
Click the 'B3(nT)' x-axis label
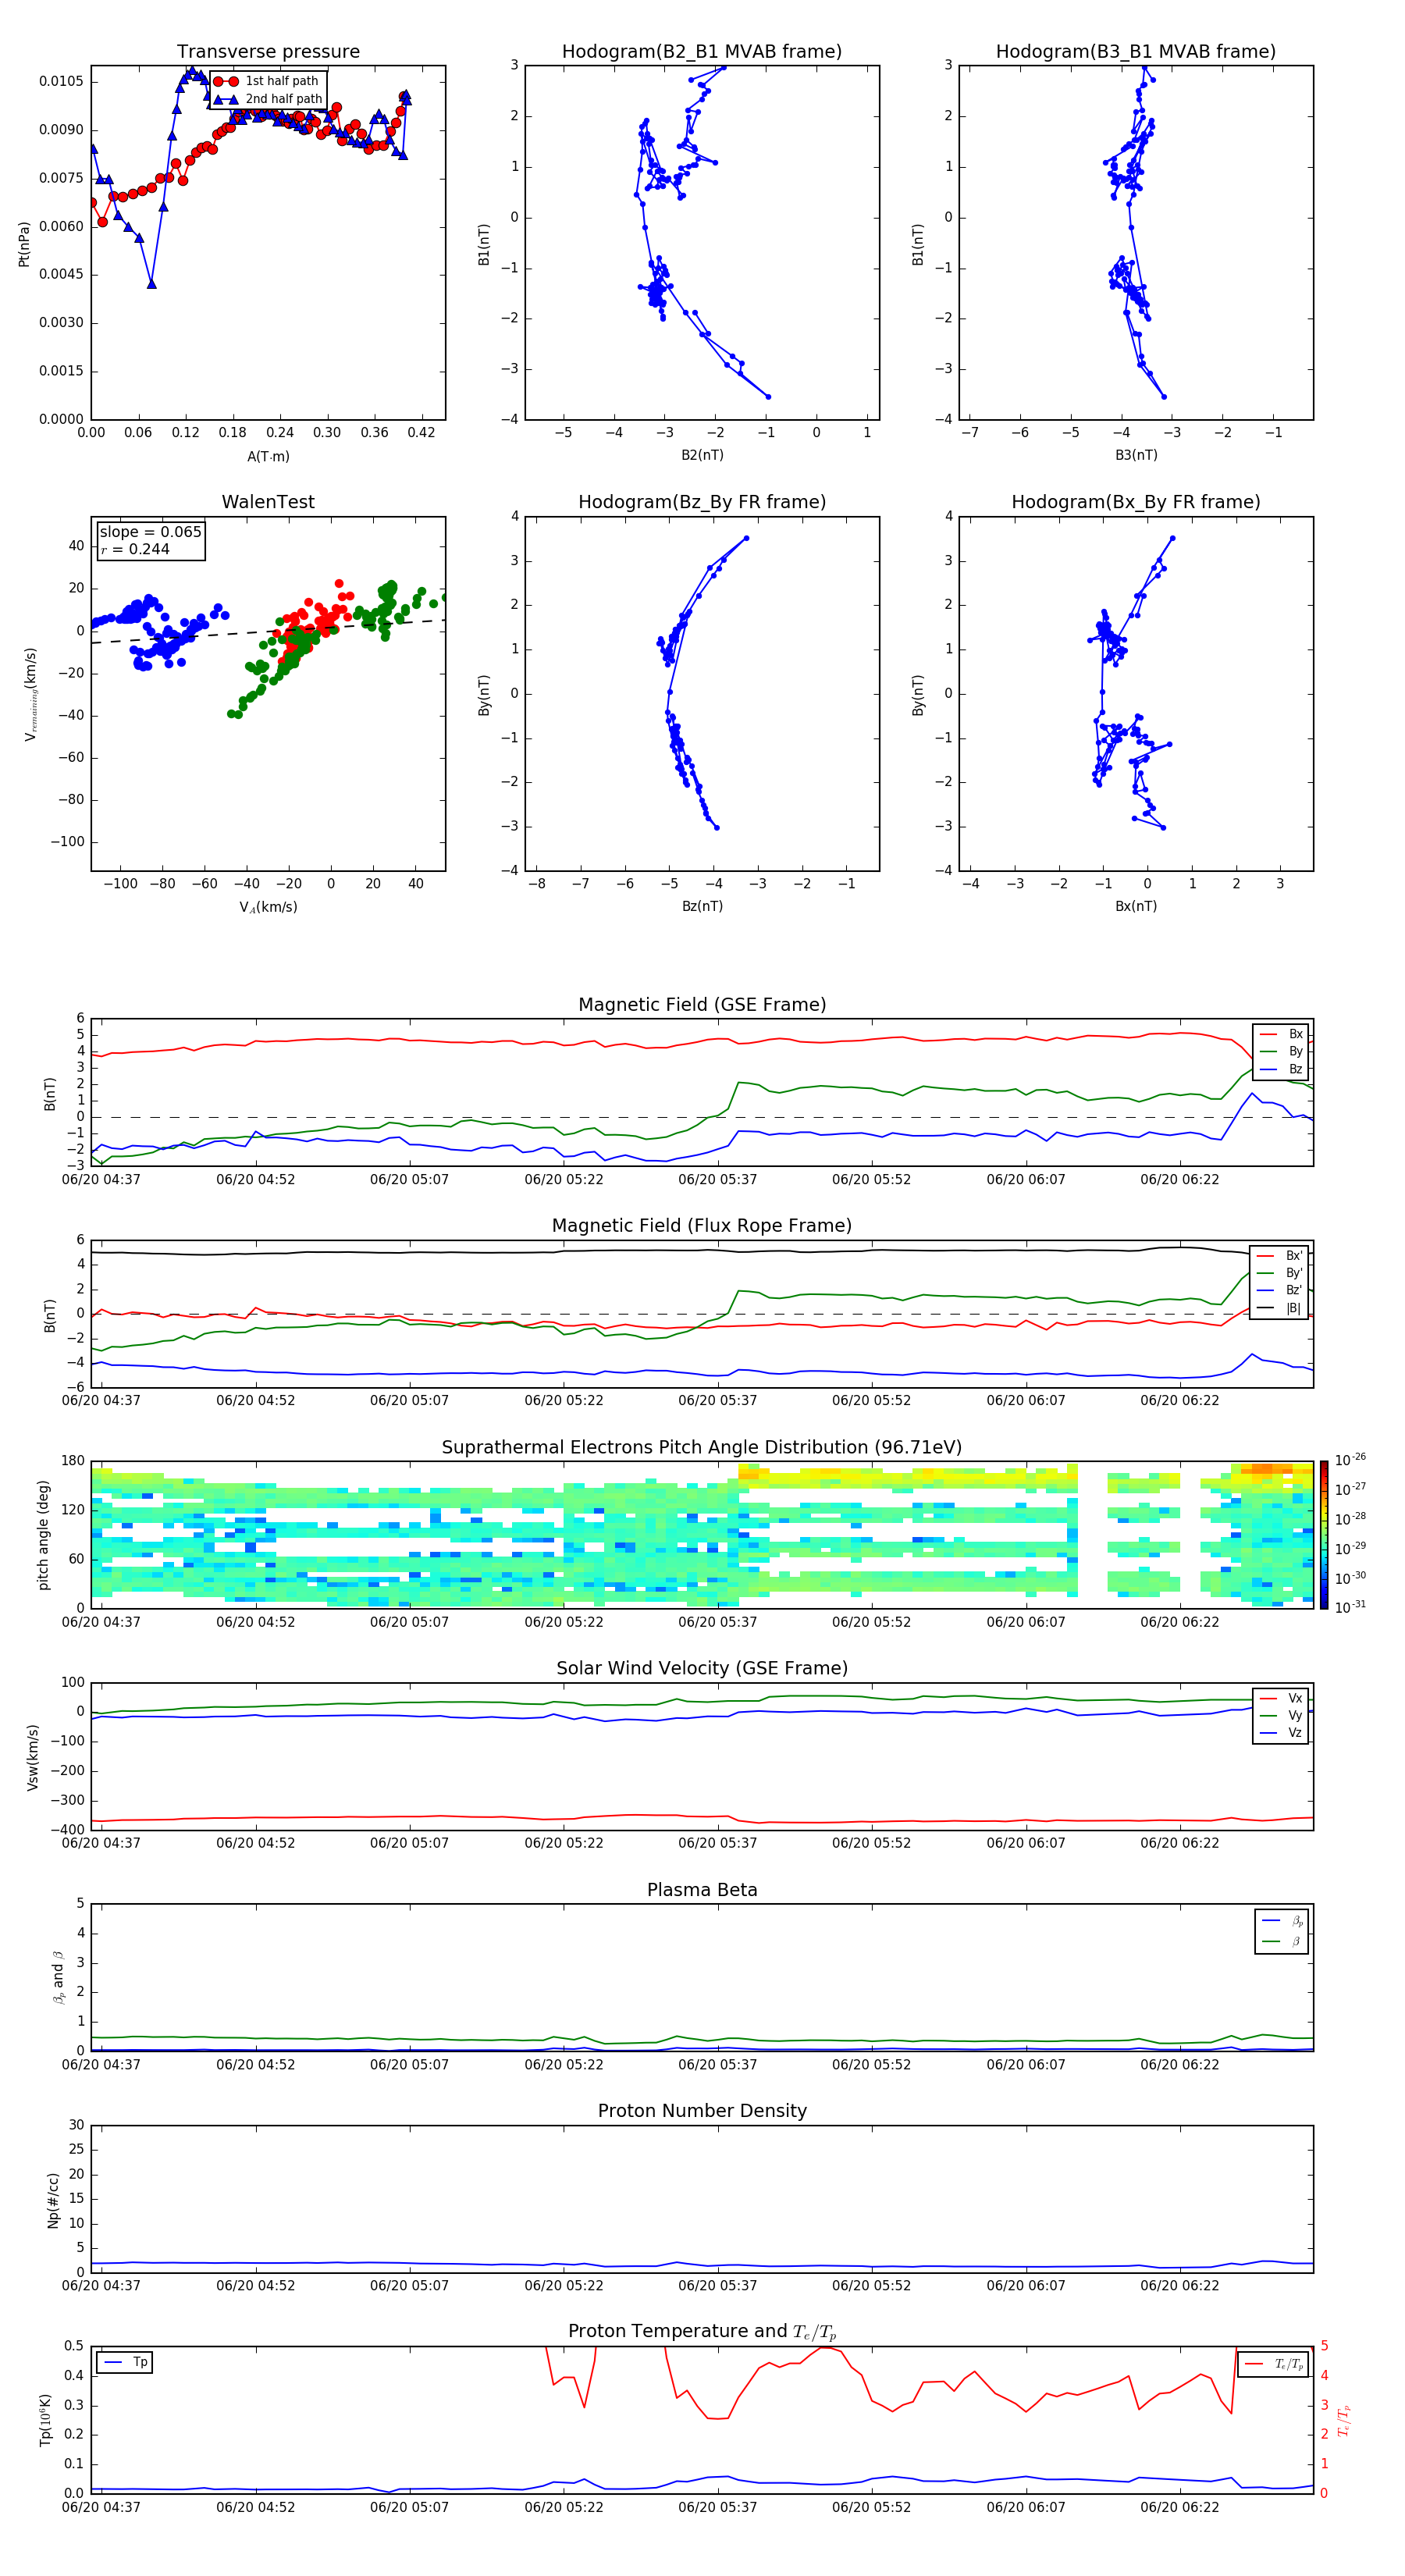[x=1136, y=455]
